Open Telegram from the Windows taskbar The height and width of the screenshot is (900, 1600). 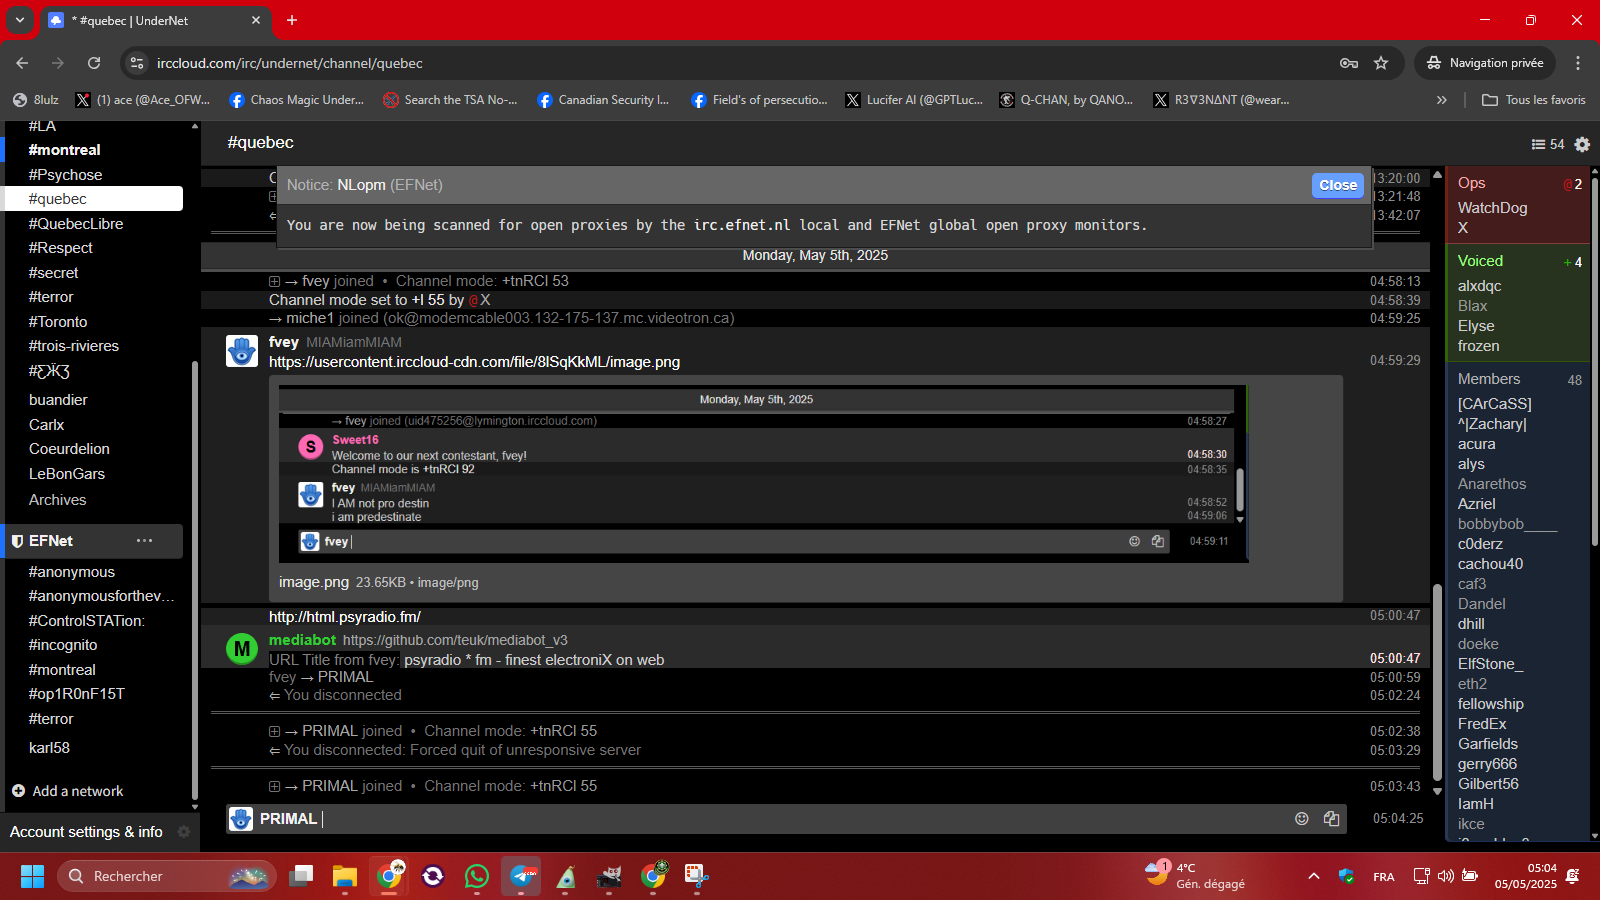(x=521, y=877)
